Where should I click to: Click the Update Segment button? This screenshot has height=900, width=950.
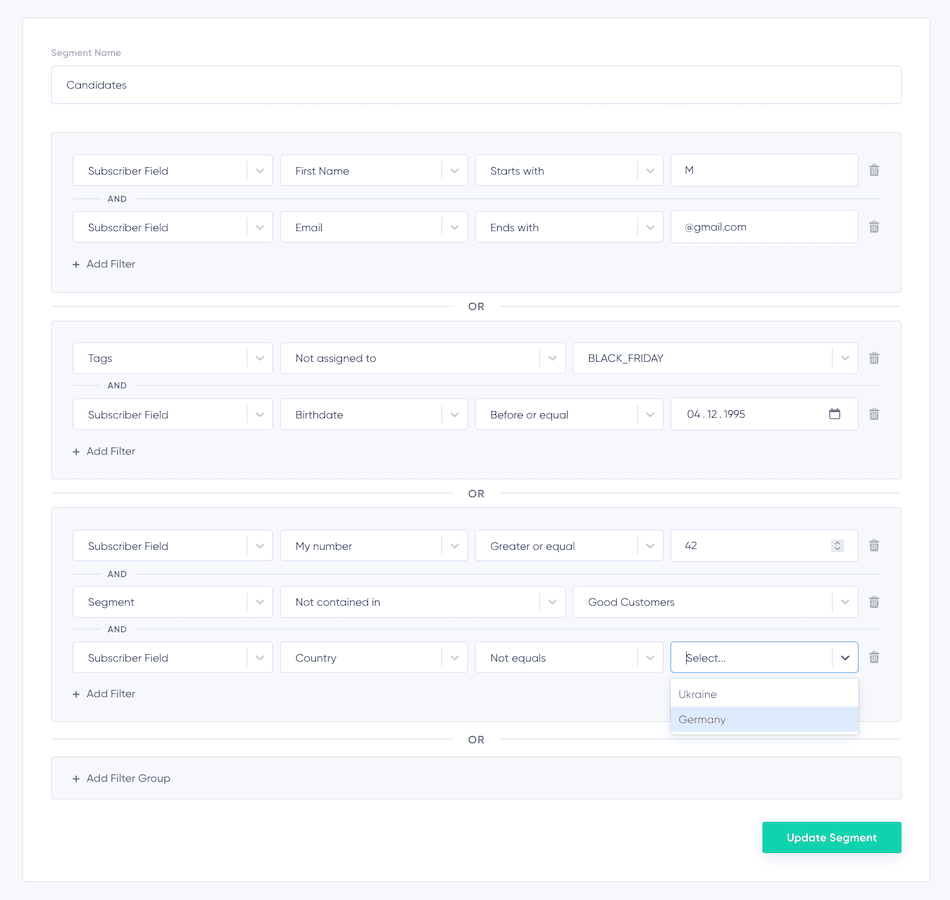click(x=831, y=837)
